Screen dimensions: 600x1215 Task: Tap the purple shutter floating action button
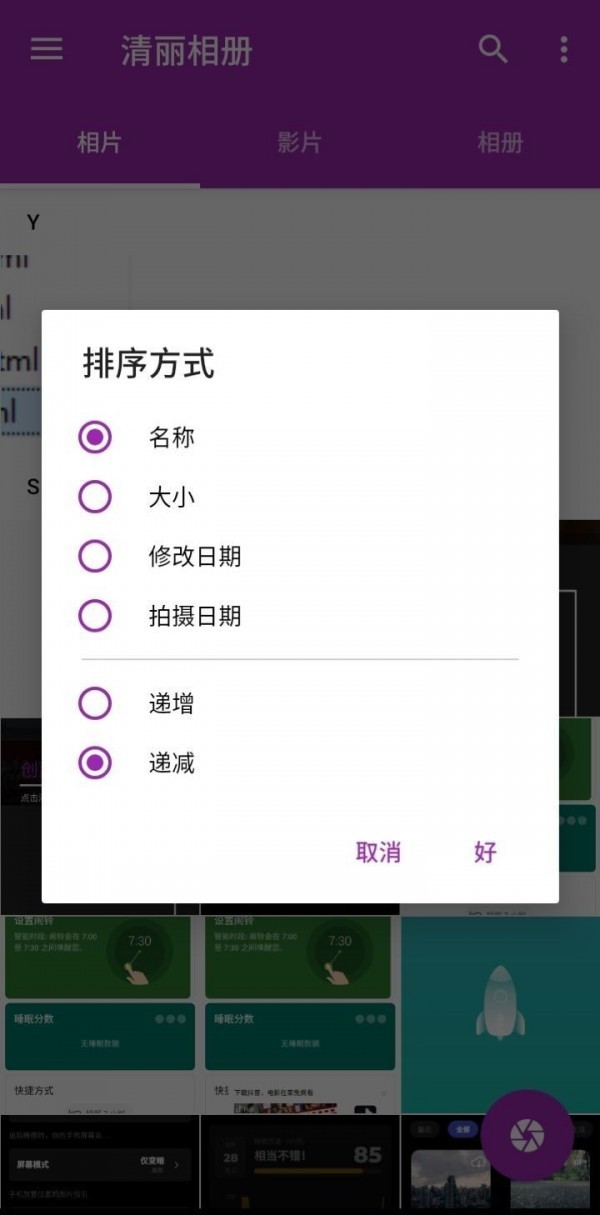click(528, 1135)
